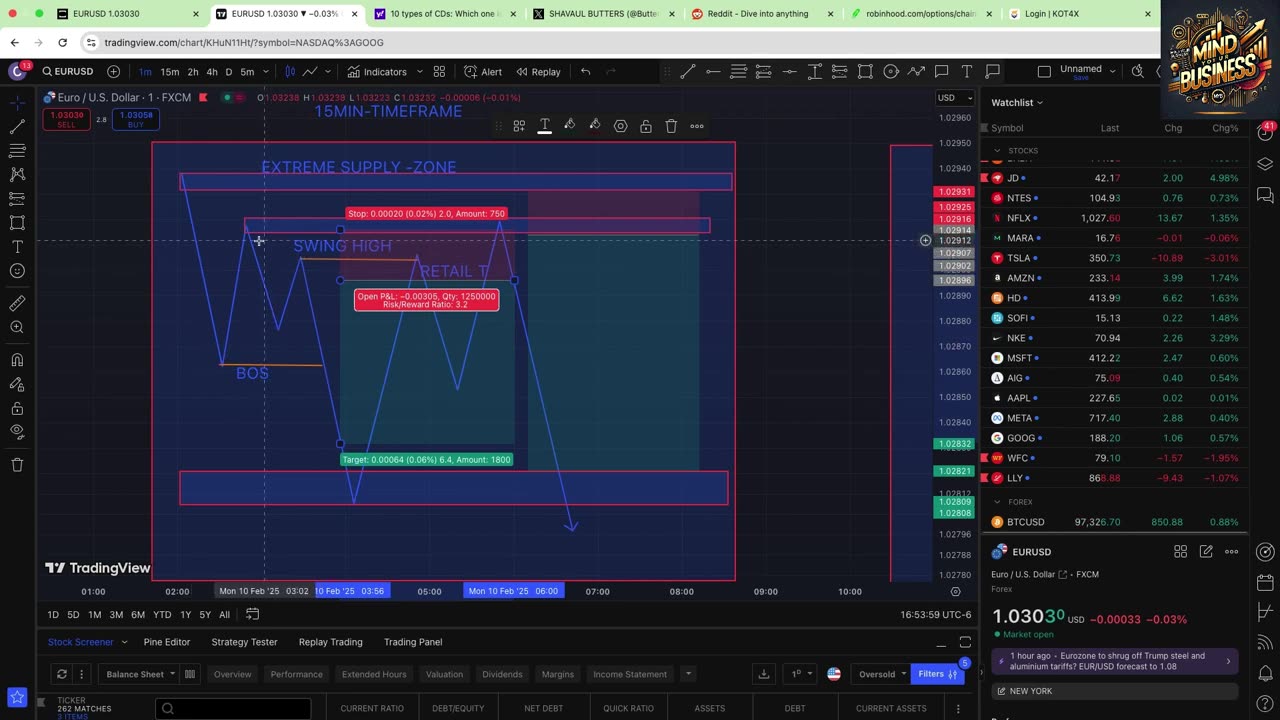Select the 1m timeframe
1280x720 pixels.
145,72
